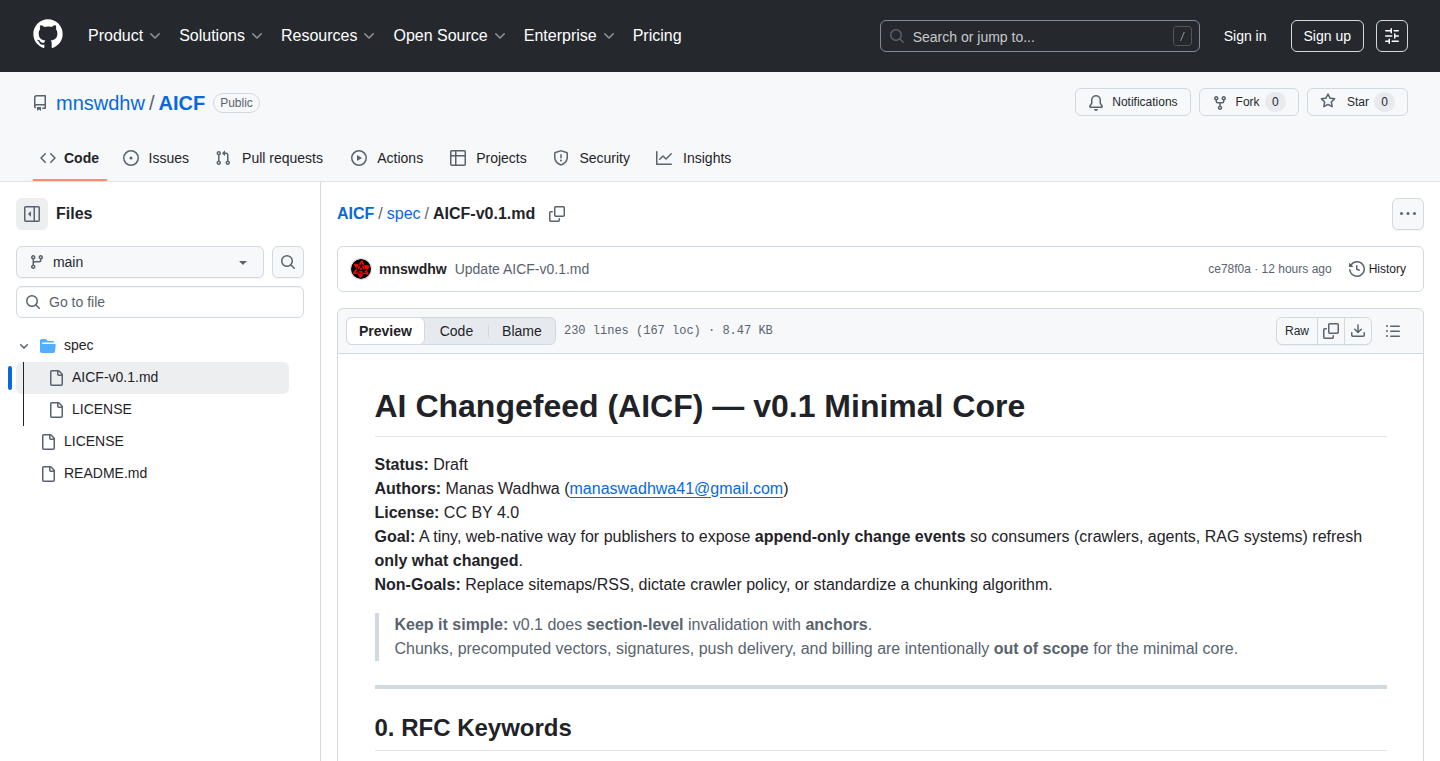Click the Notifications bell button
1440x761 pixels.
(1133, 102)
